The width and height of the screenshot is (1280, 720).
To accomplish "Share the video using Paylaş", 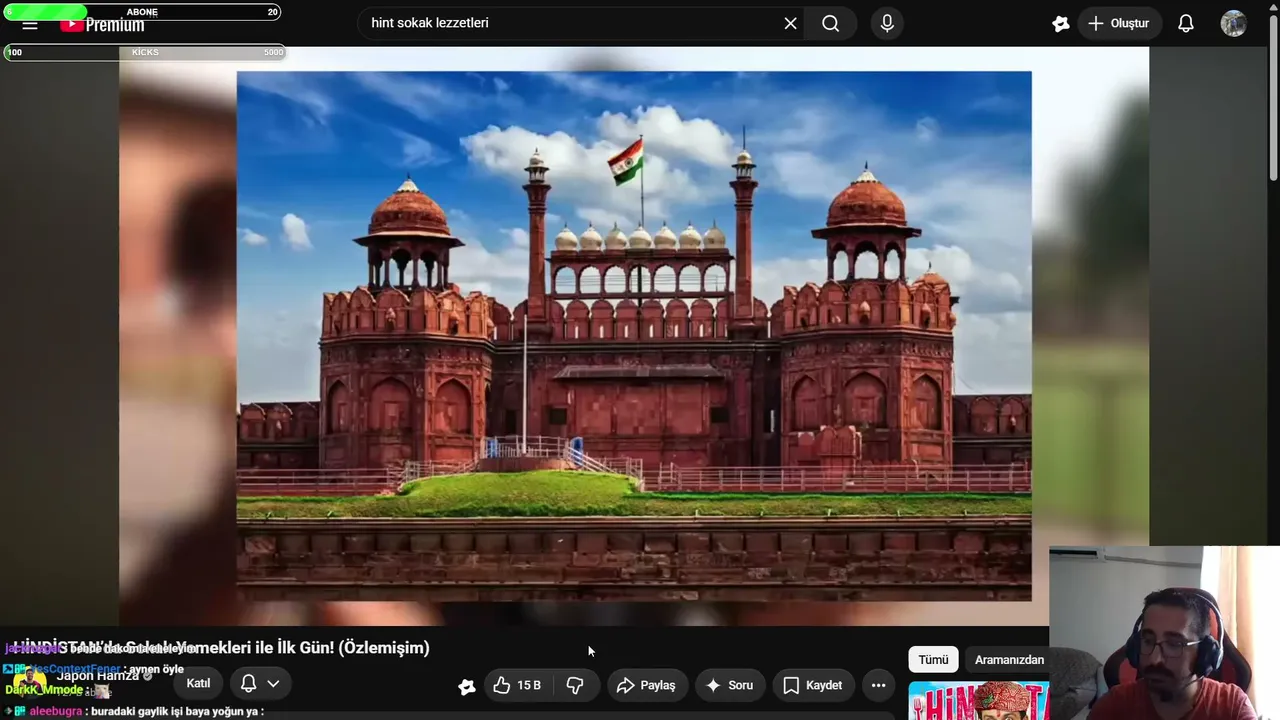I will coord(646,685).
